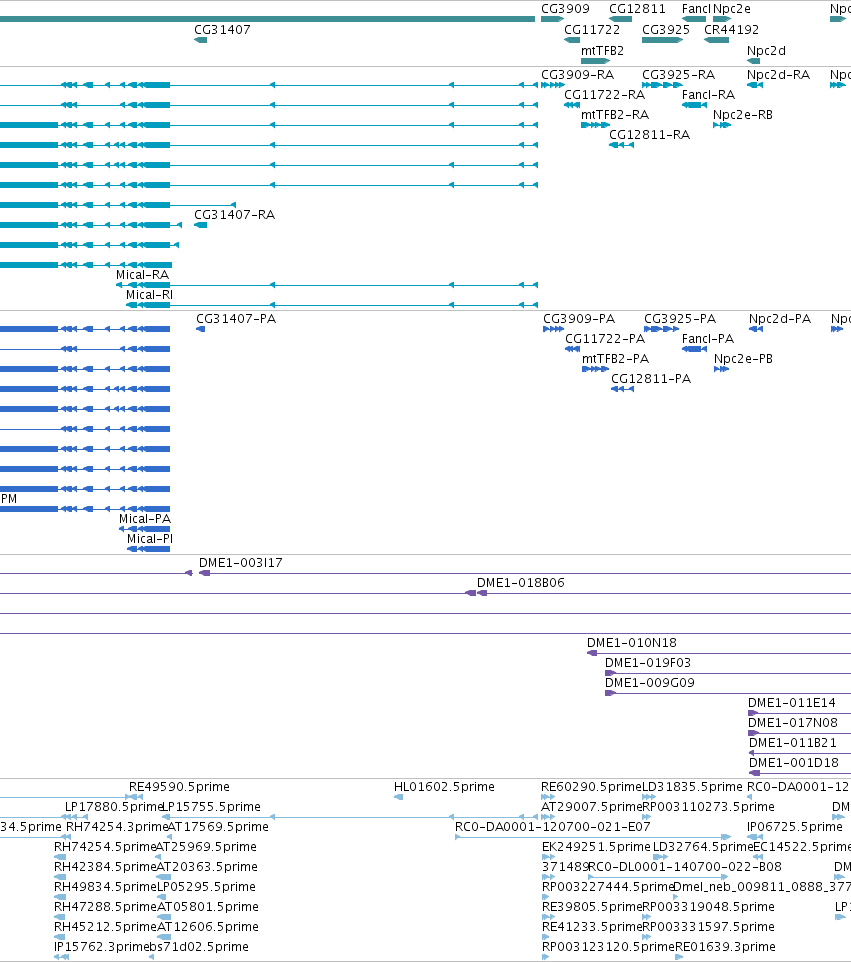The height and width of the screenshot is (962, 851).
Task: Select the CG12811 gene label
Action: click(x=637, y=9)
